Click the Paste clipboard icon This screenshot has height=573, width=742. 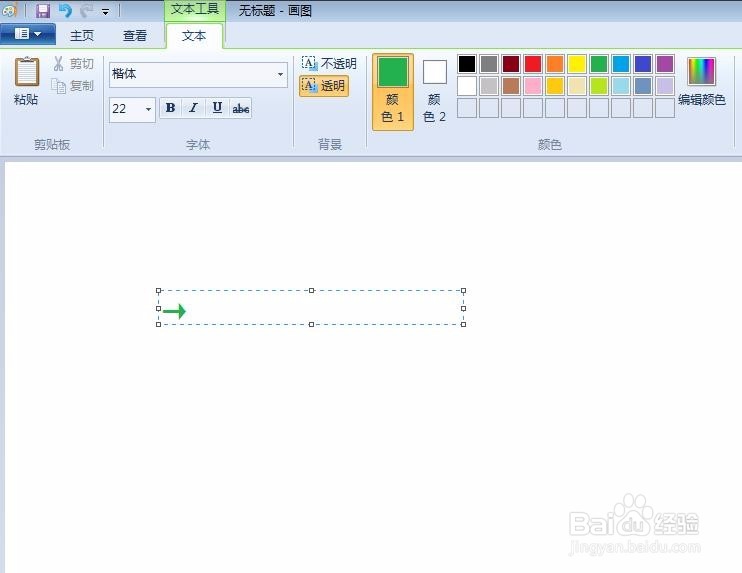pyautogui.click(x=26, y=72)
